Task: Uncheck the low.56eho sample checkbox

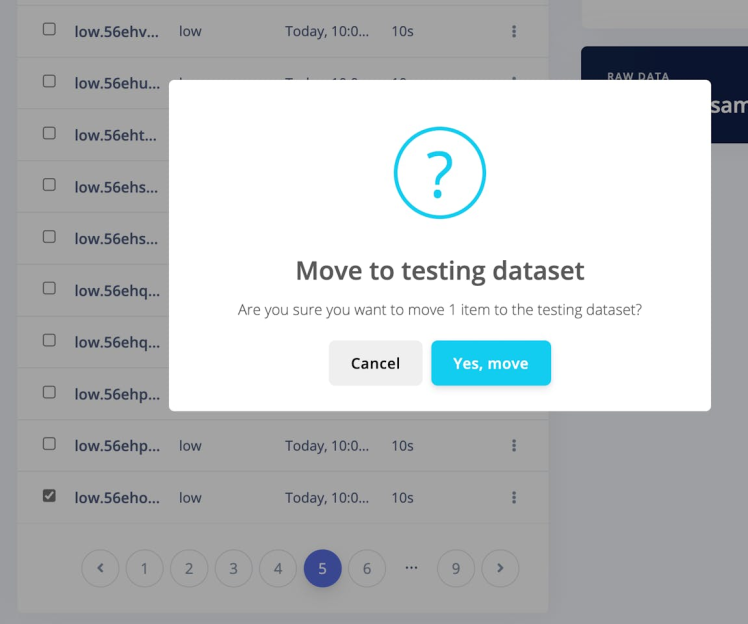Action: 49,496
